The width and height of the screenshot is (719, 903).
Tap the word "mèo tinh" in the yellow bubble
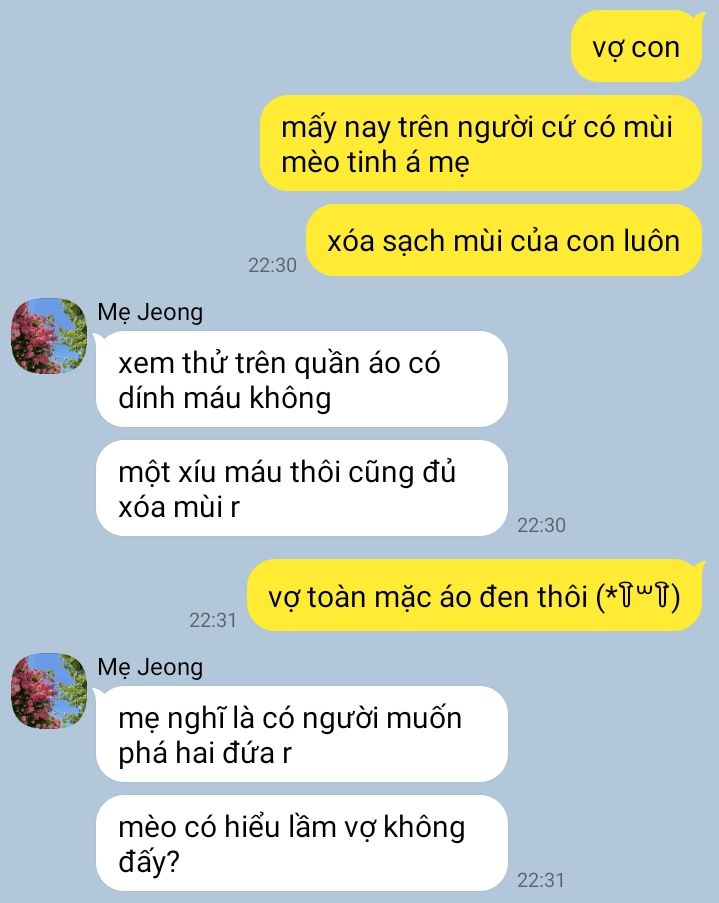(339, 162)
